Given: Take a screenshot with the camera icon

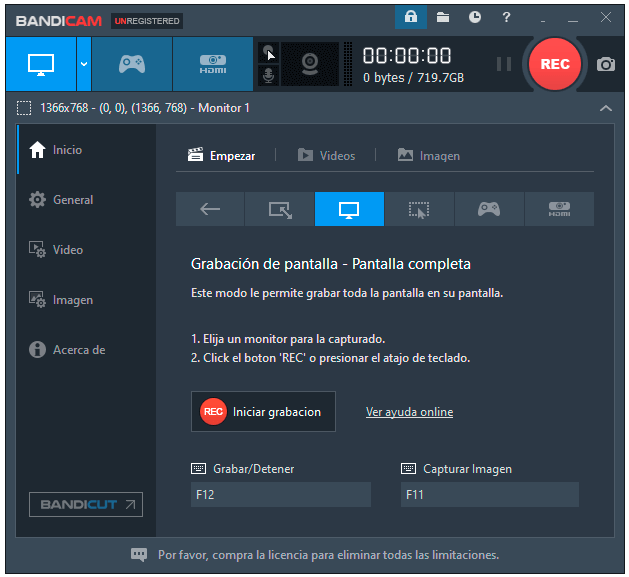Looking at the screenshot, I should (x=606, y=64).
